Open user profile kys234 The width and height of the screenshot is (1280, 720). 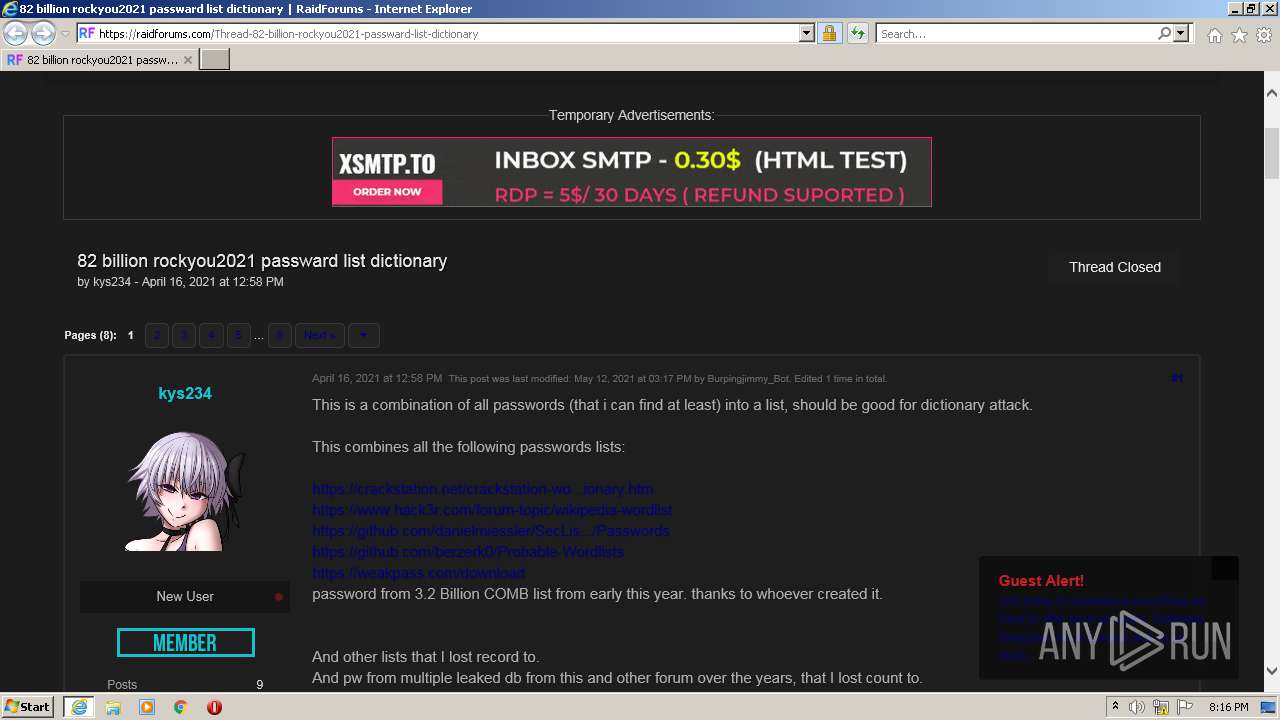click(185, 393)
